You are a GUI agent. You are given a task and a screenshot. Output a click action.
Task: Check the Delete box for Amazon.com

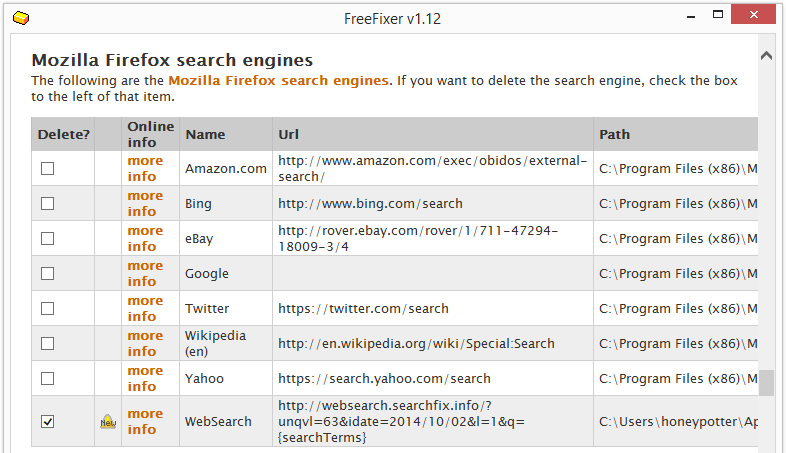48,168
